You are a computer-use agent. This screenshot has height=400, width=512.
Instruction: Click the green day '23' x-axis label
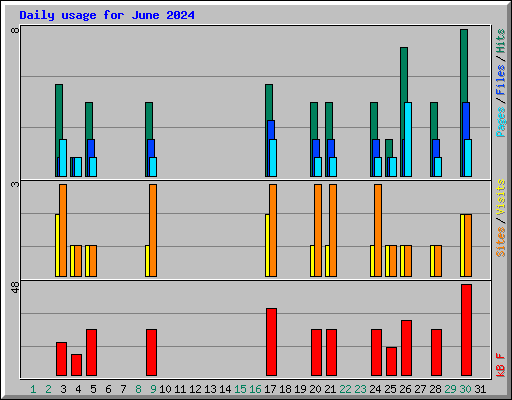pos(360,389)
